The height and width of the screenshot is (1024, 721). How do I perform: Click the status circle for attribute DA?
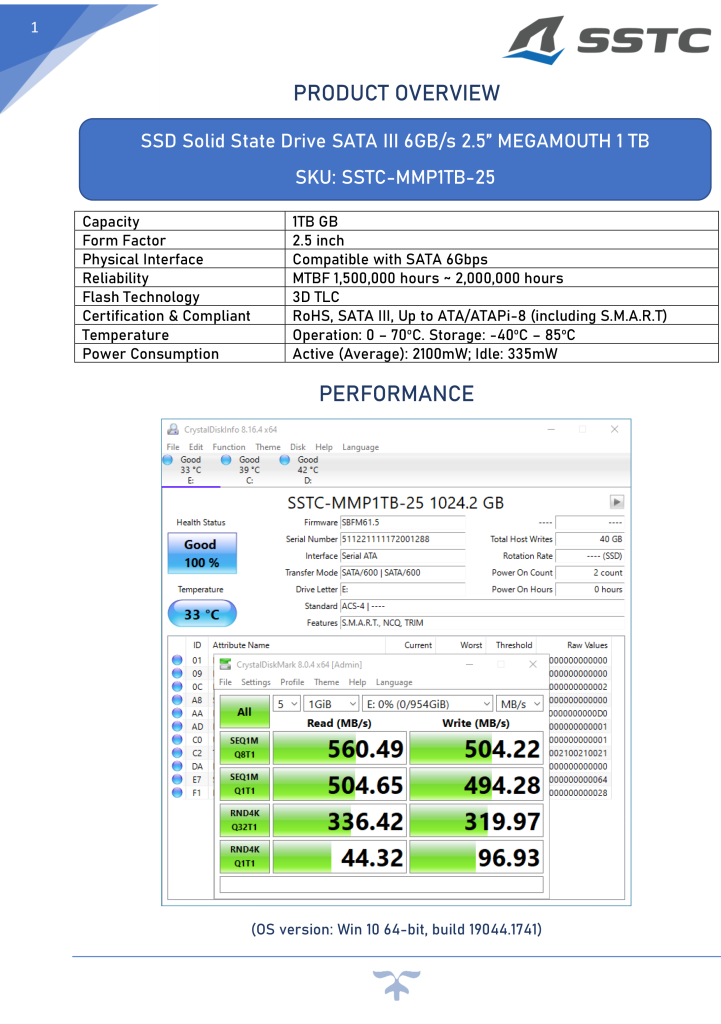click(177, 766)
